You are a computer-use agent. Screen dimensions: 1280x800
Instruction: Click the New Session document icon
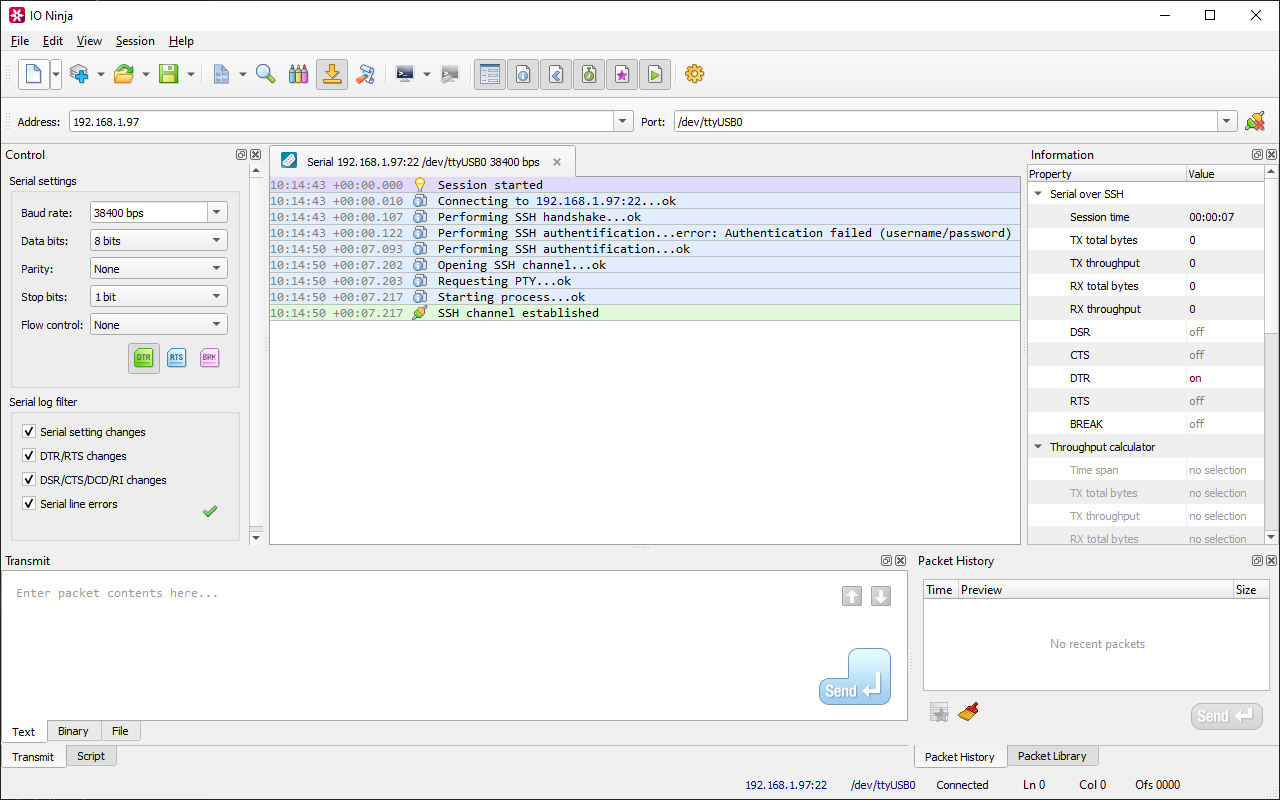pyautogui.click(x=34, y=74)
